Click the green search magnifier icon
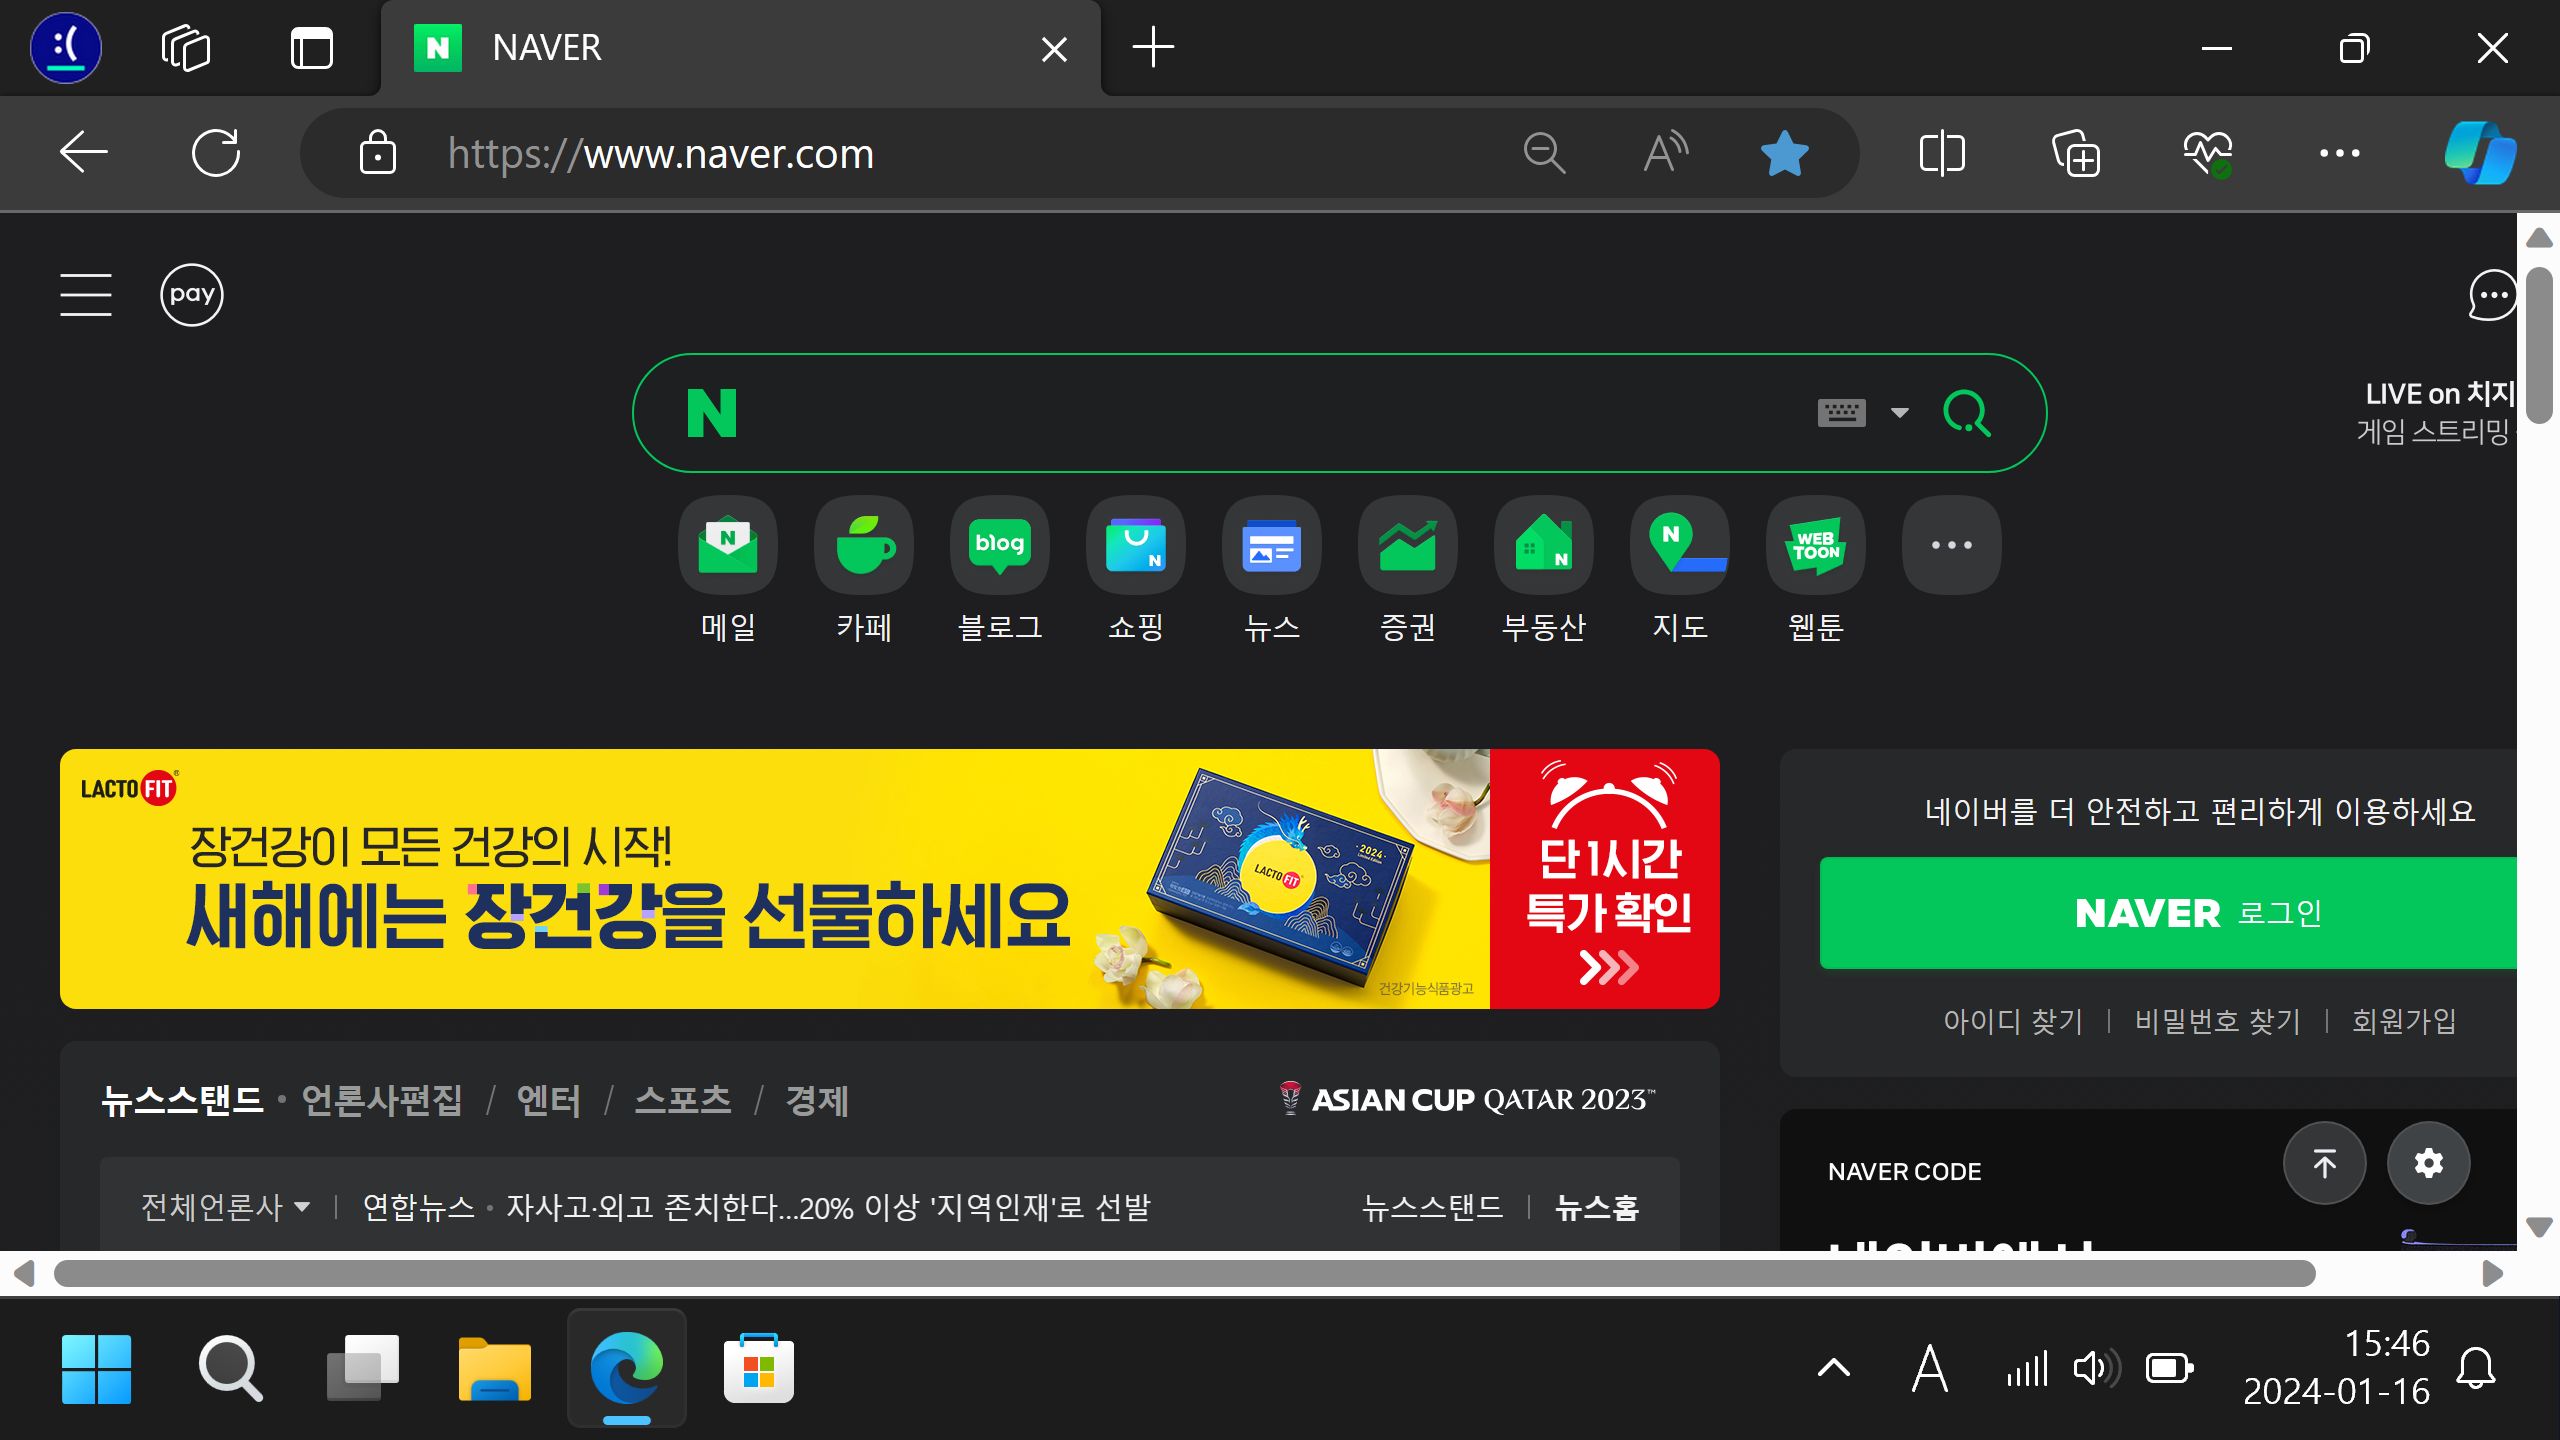 pyautogui.click(x=1966, y=413)
